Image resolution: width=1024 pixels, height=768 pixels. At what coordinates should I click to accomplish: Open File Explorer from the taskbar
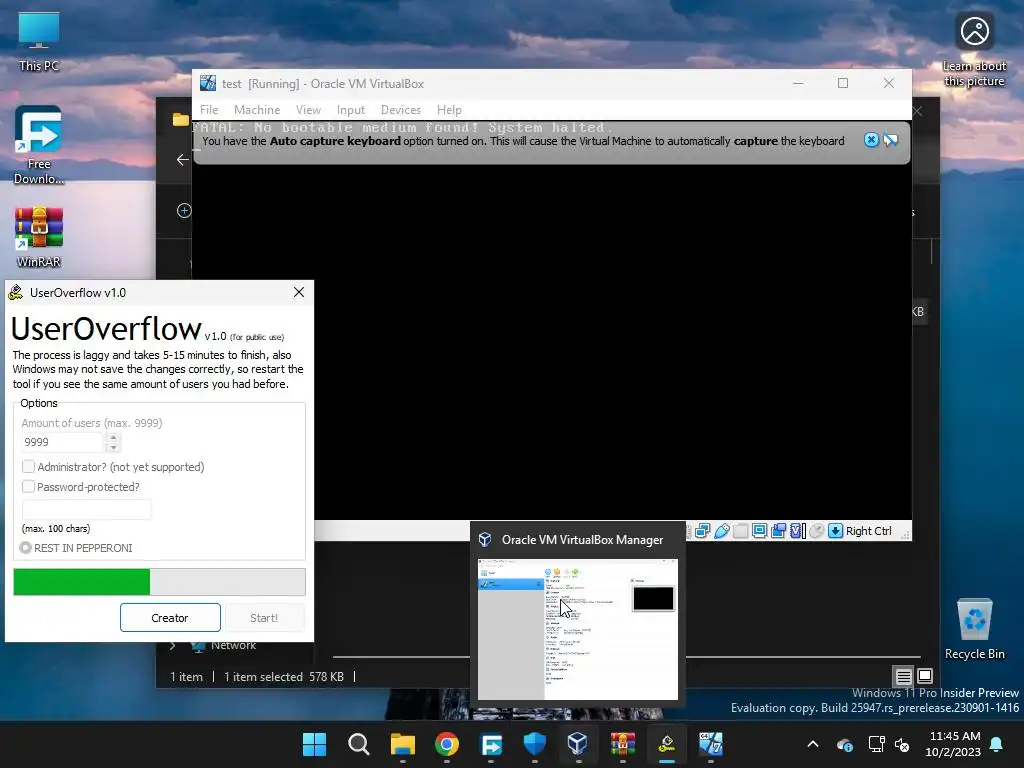pyautogui.click(x=403, y=744)
